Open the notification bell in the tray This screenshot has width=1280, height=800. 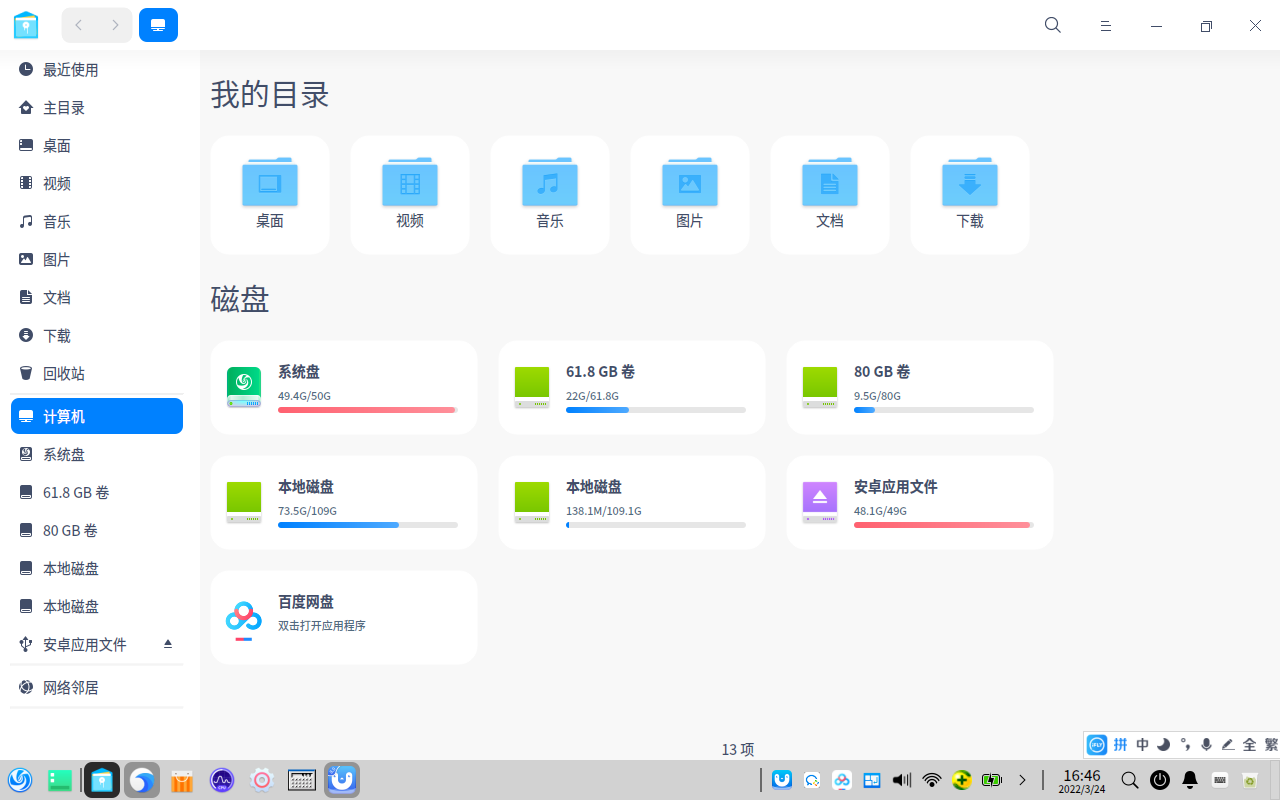(1190, 780)
